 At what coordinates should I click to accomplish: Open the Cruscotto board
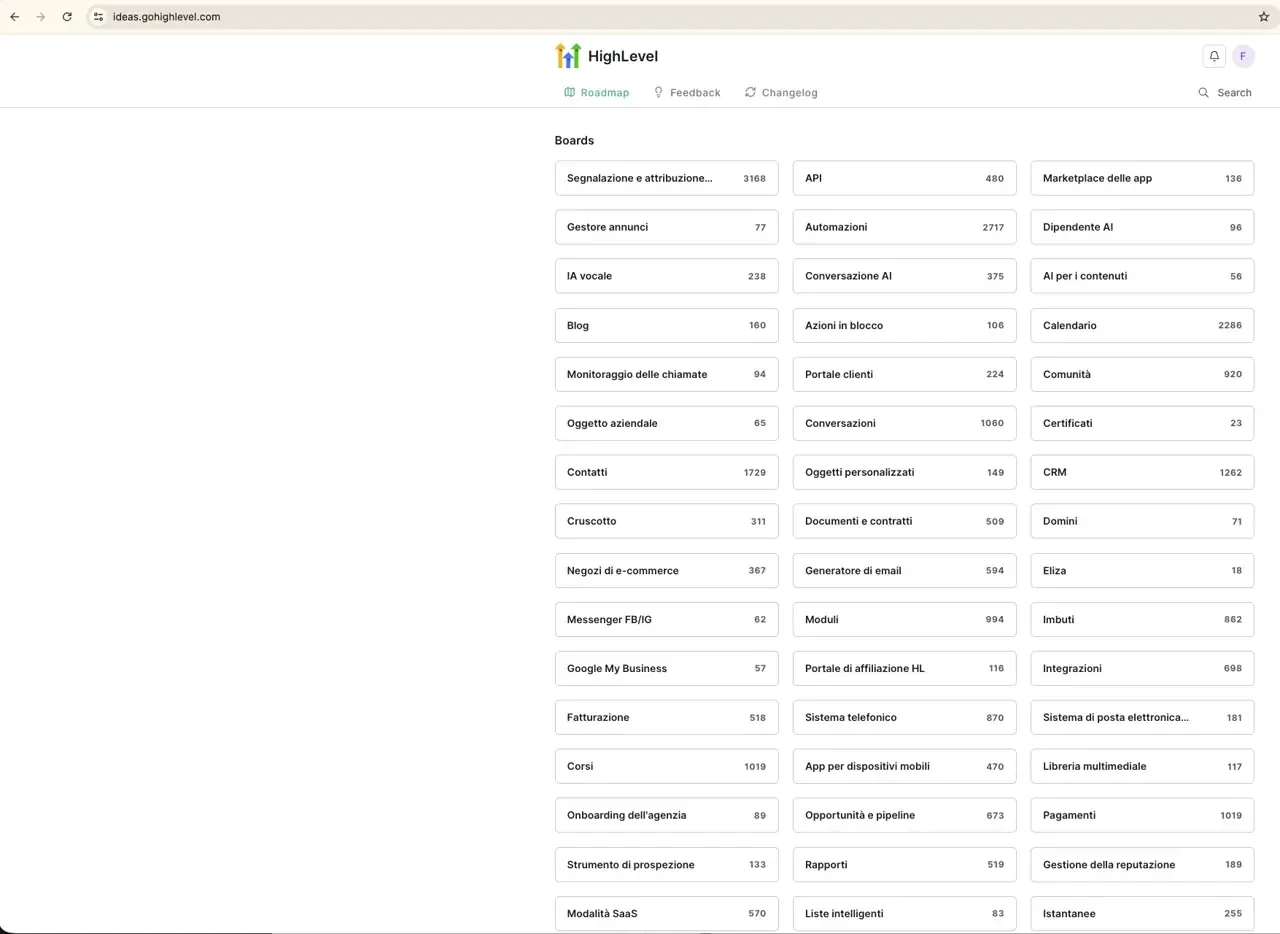pos(666,521)
